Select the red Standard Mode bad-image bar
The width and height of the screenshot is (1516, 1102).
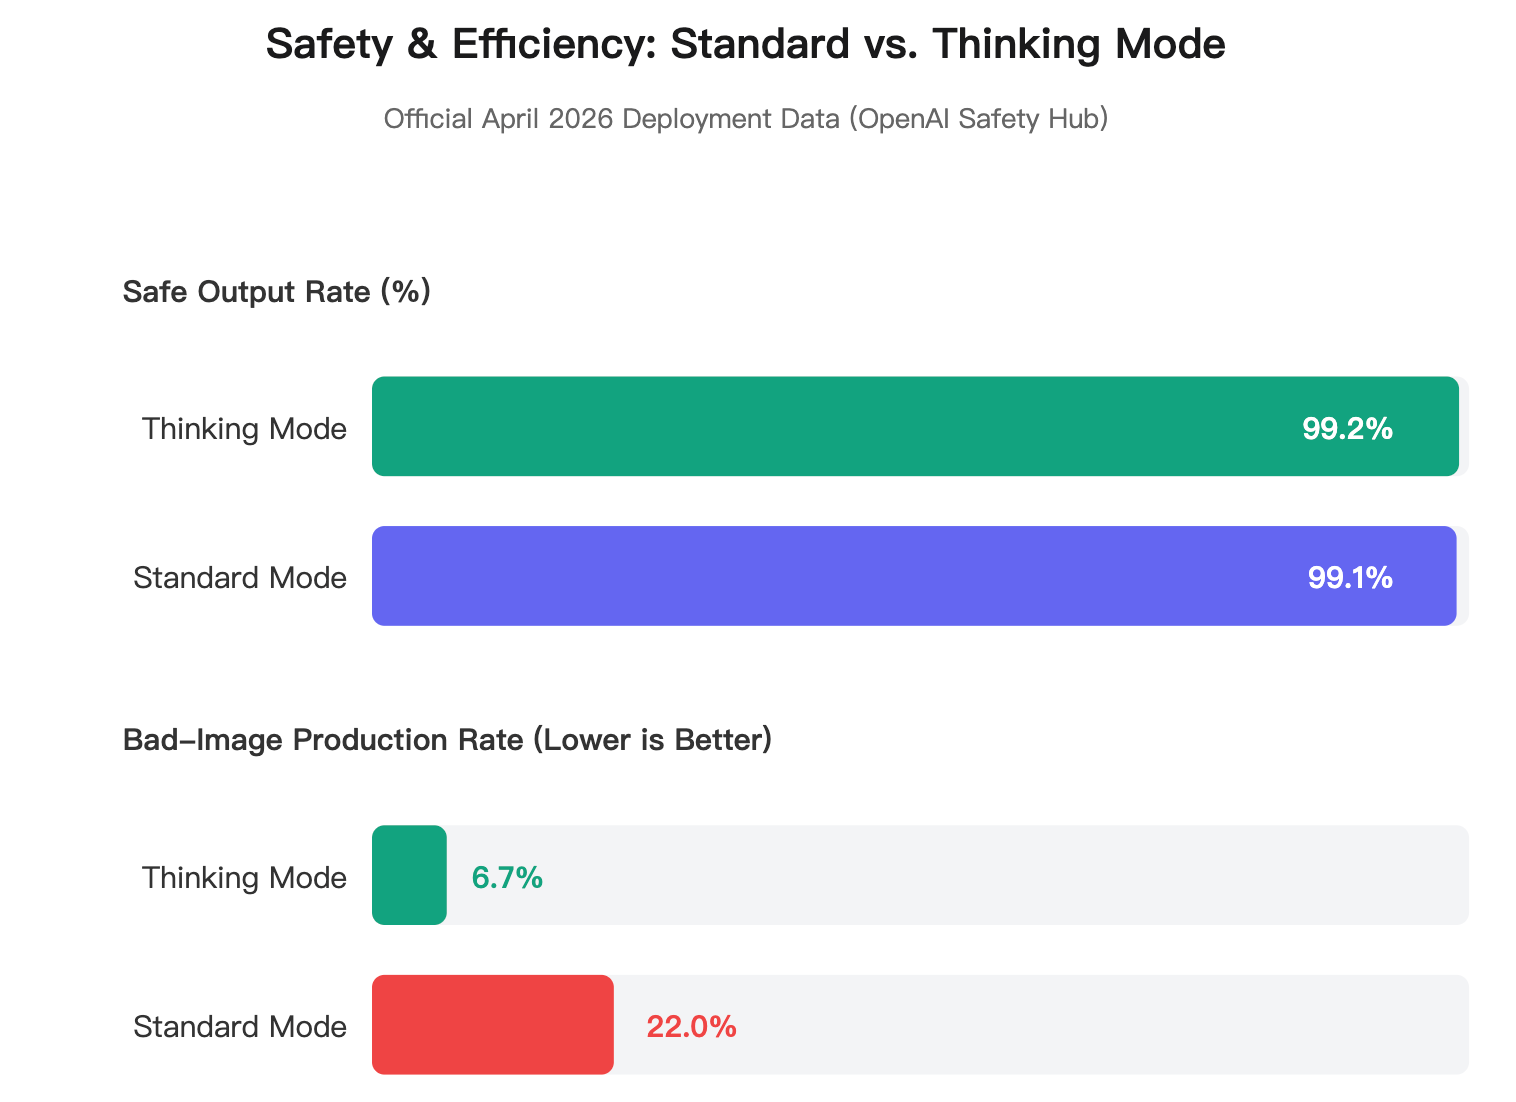(x=492, y=1025)
